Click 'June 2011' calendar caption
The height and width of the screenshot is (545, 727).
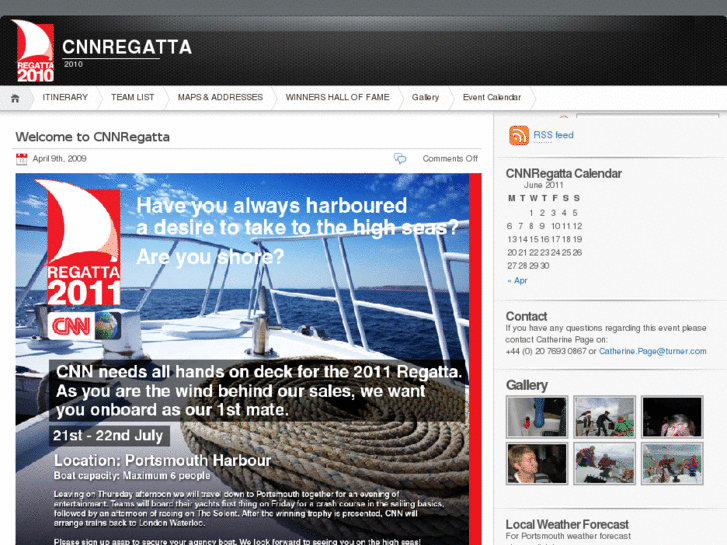click(543, 185)
